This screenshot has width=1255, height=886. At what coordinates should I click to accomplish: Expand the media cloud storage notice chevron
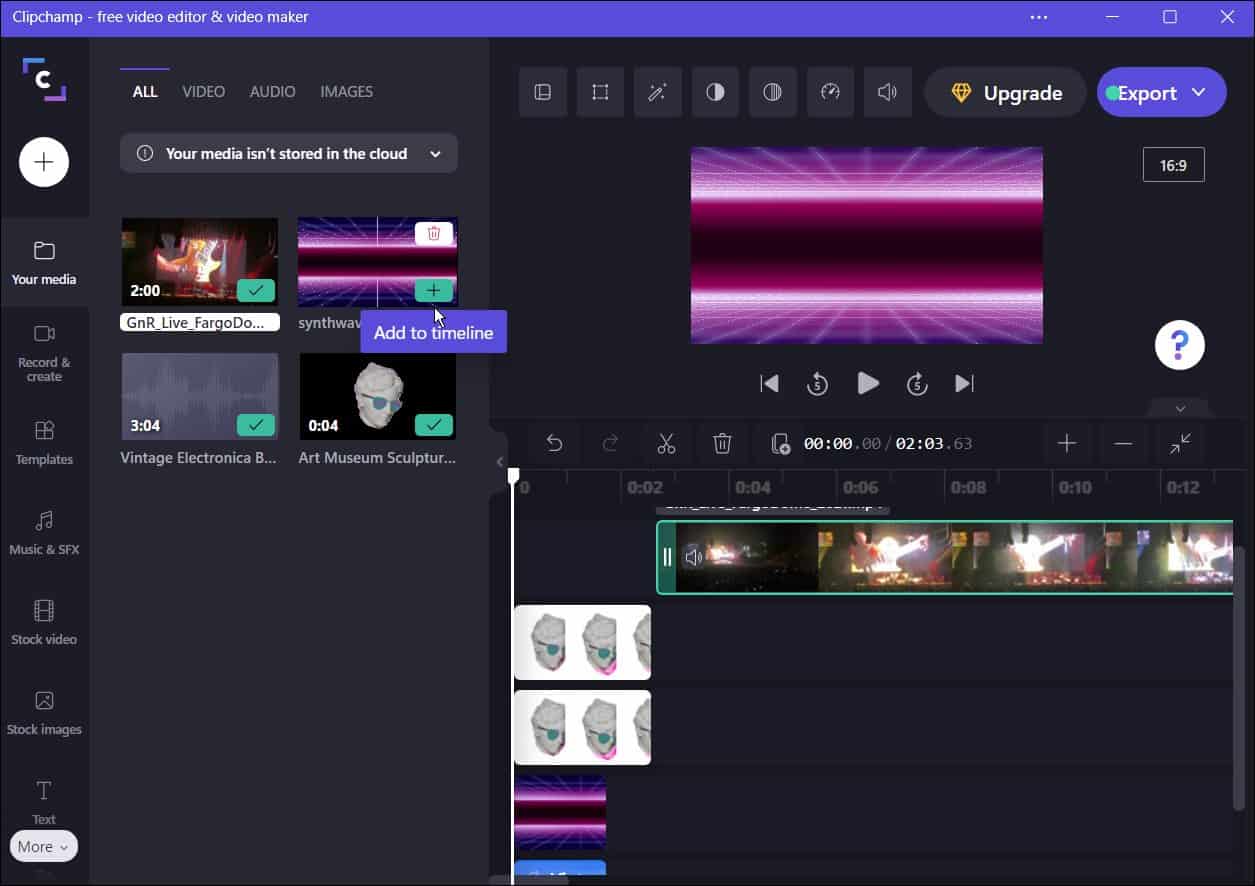coord(435,153)
